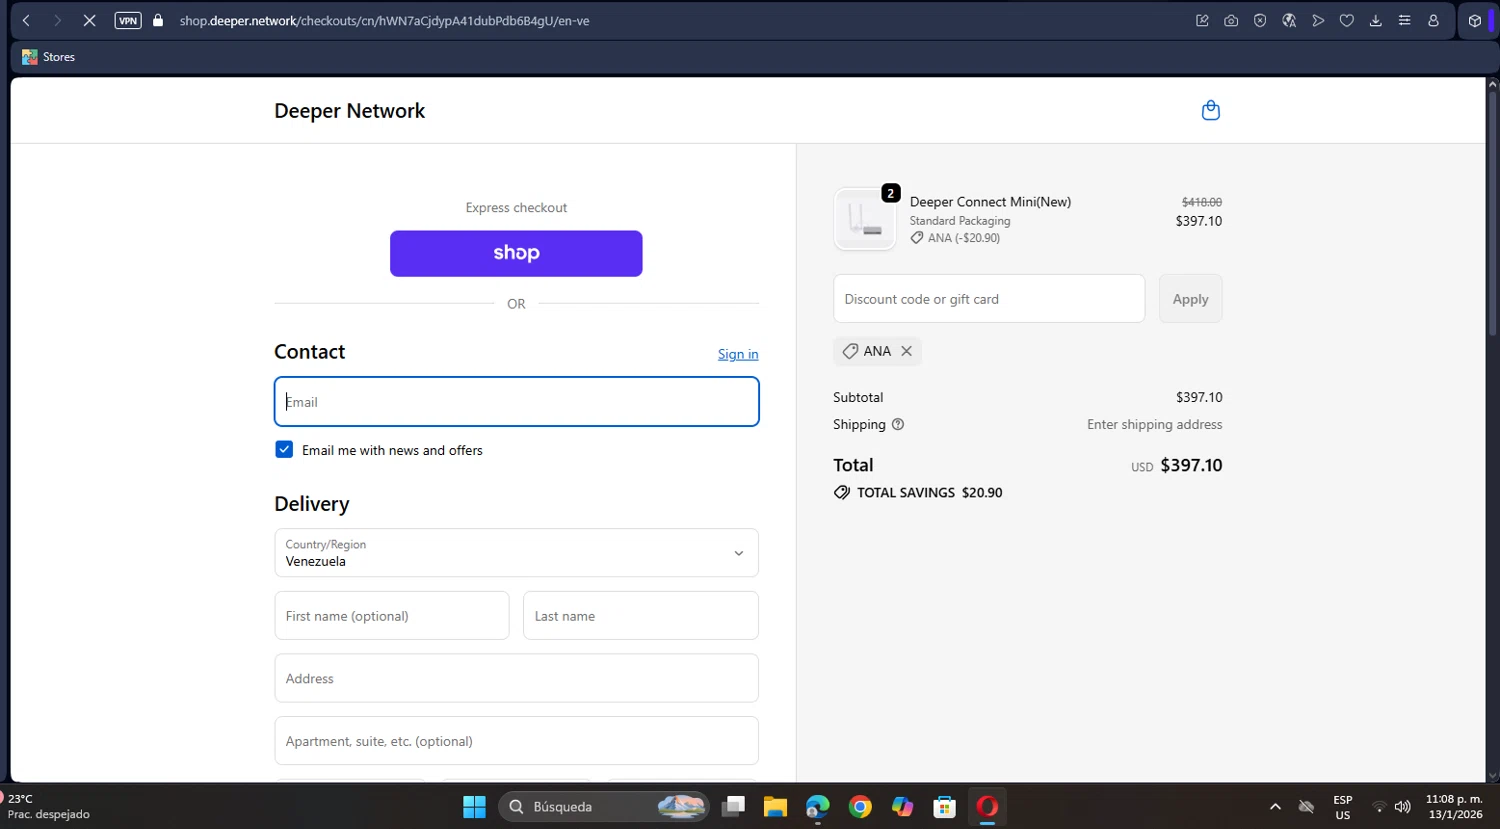Click the Enter shipping address text
This screenshot has width=1500, height=829.
coord(1155,425)
